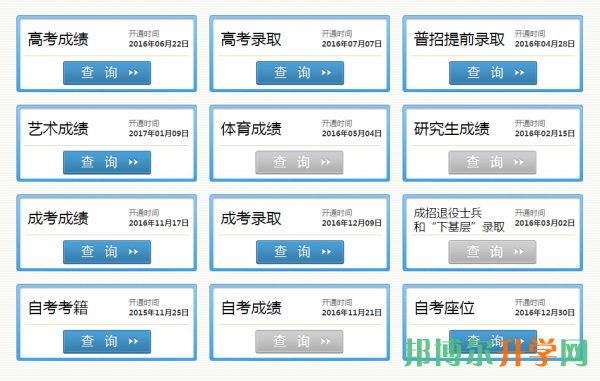Click the date 2016年02月15日

coord(545,134)
